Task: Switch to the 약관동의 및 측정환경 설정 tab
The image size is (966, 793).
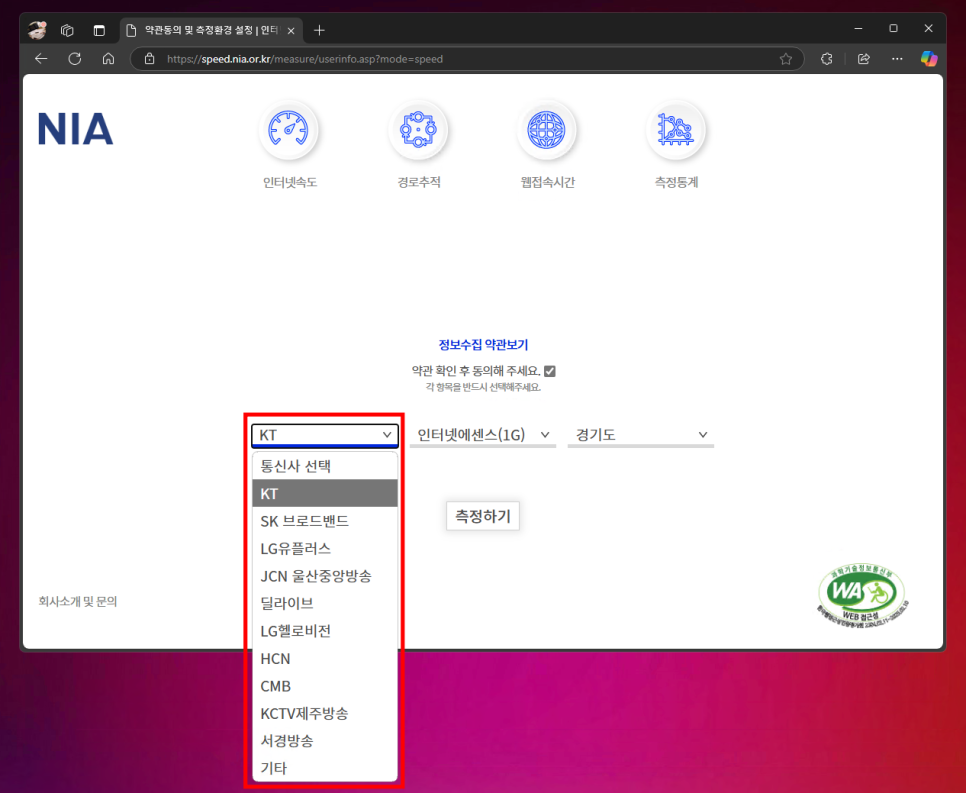Action: pos(210,30)
